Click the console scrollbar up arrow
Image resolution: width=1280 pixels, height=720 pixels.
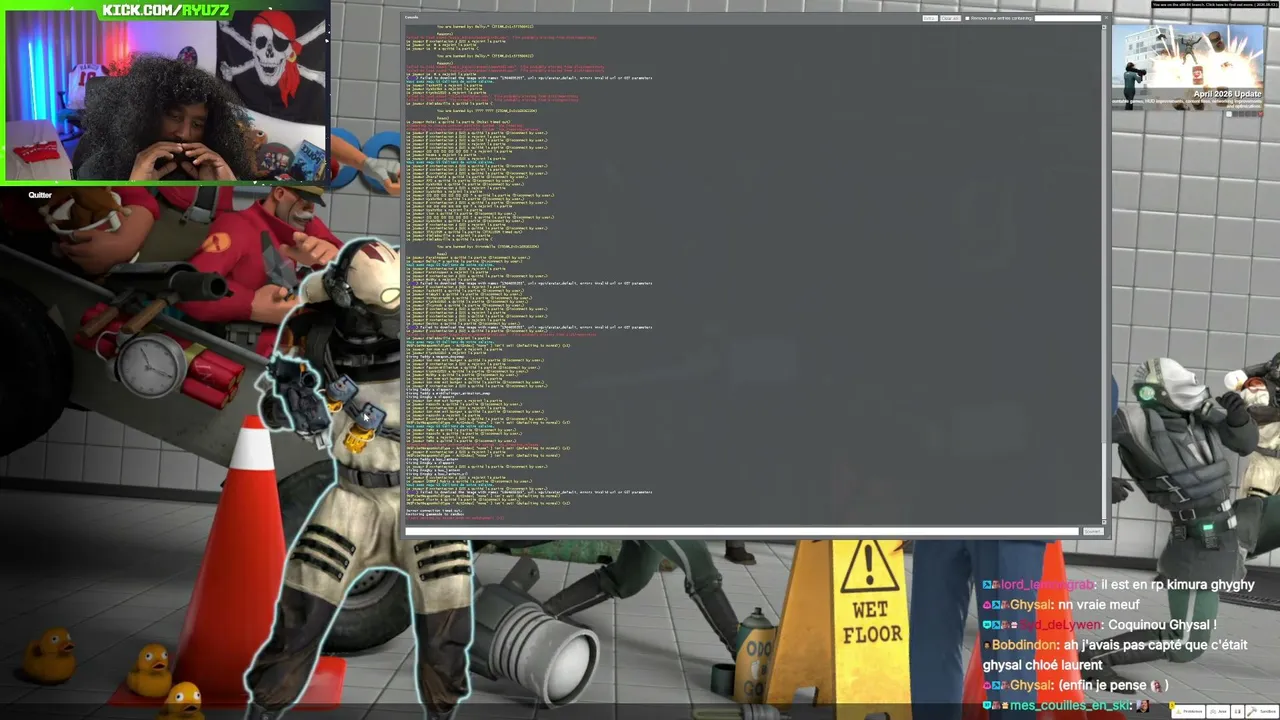pos(1105,27)
